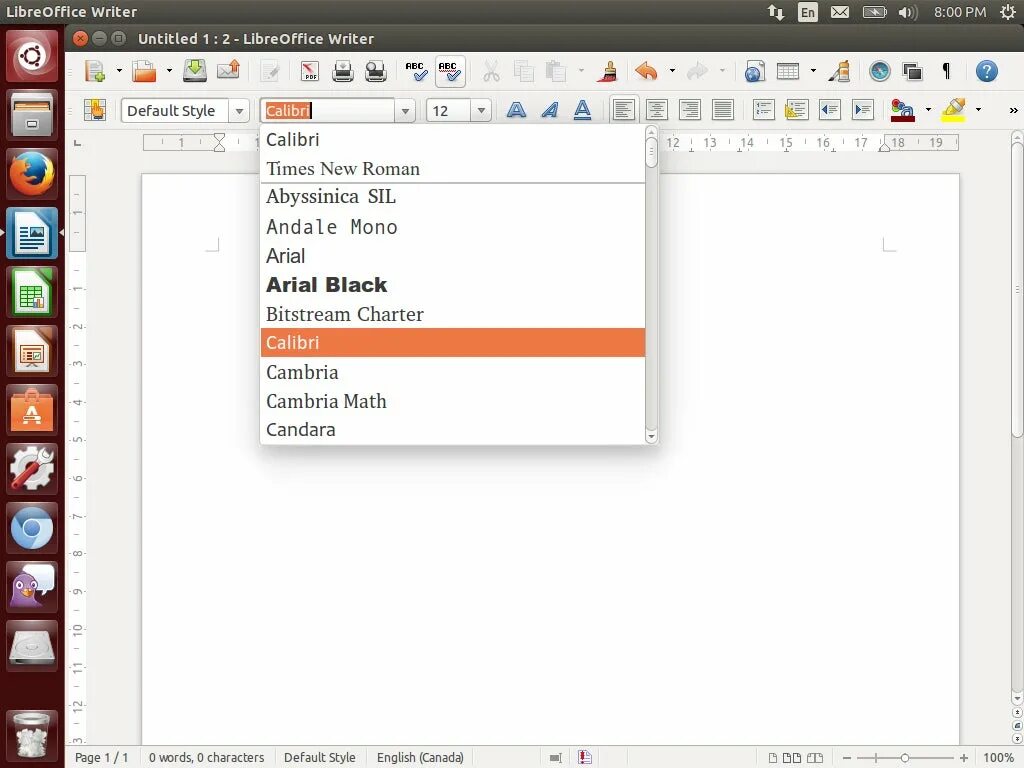
Task: Toggle Underline formatting
Action: point(583,110)
